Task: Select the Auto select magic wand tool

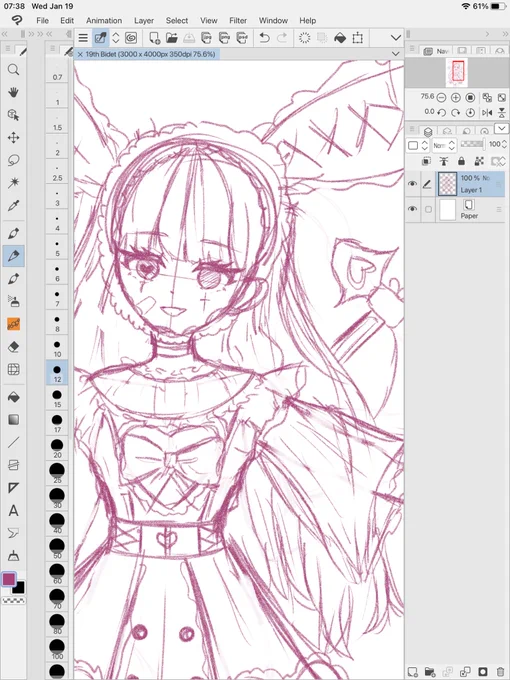Action: pos(13,183)
